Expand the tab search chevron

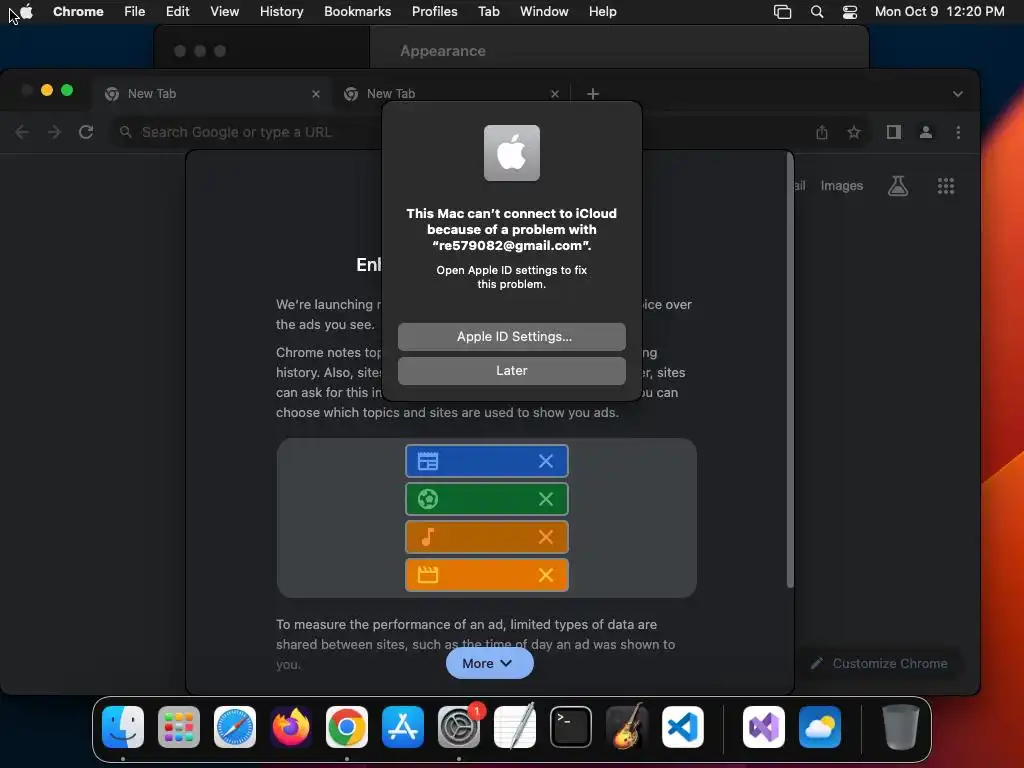pyautogui.click(x=957, y=94)
